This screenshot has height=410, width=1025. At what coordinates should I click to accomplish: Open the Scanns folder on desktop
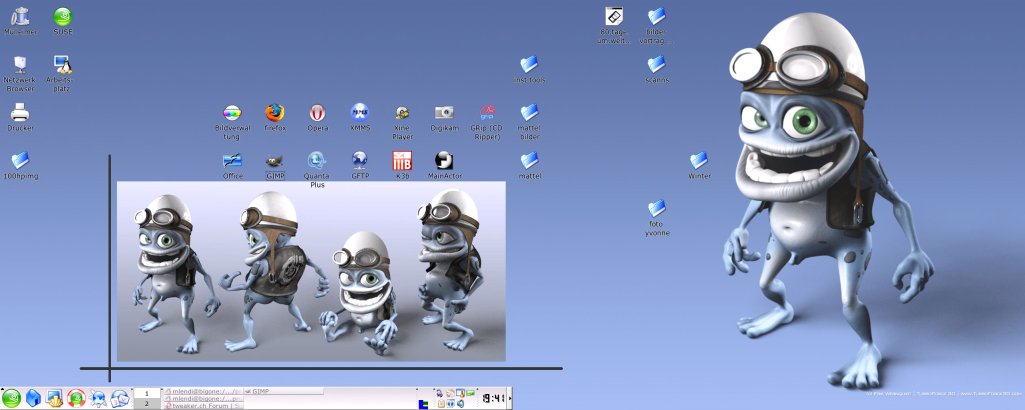click(657, 65)
